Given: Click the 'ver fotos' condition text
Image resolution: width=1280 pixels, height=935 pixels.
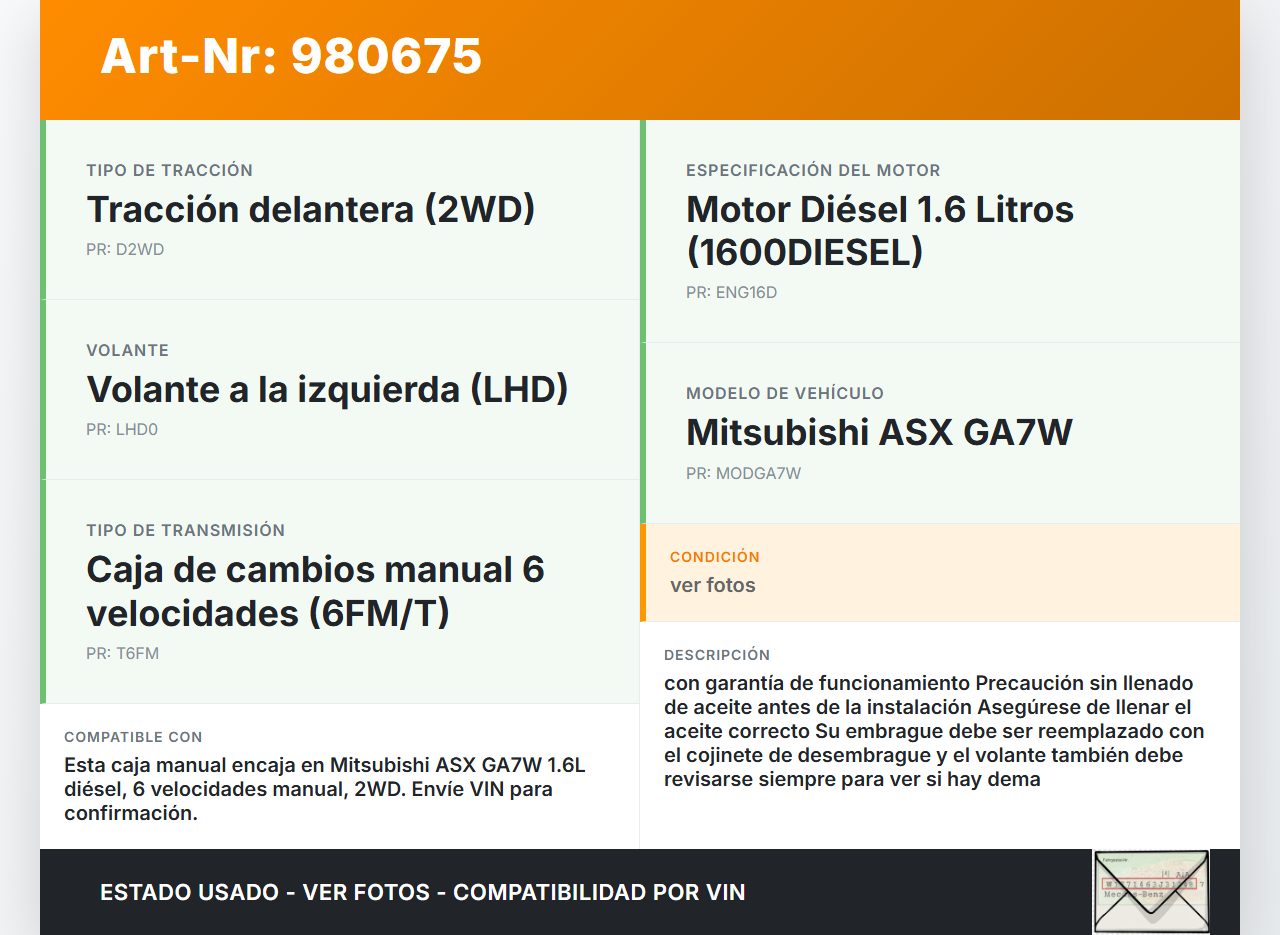Looking at the screenshot, I should 713,585.
